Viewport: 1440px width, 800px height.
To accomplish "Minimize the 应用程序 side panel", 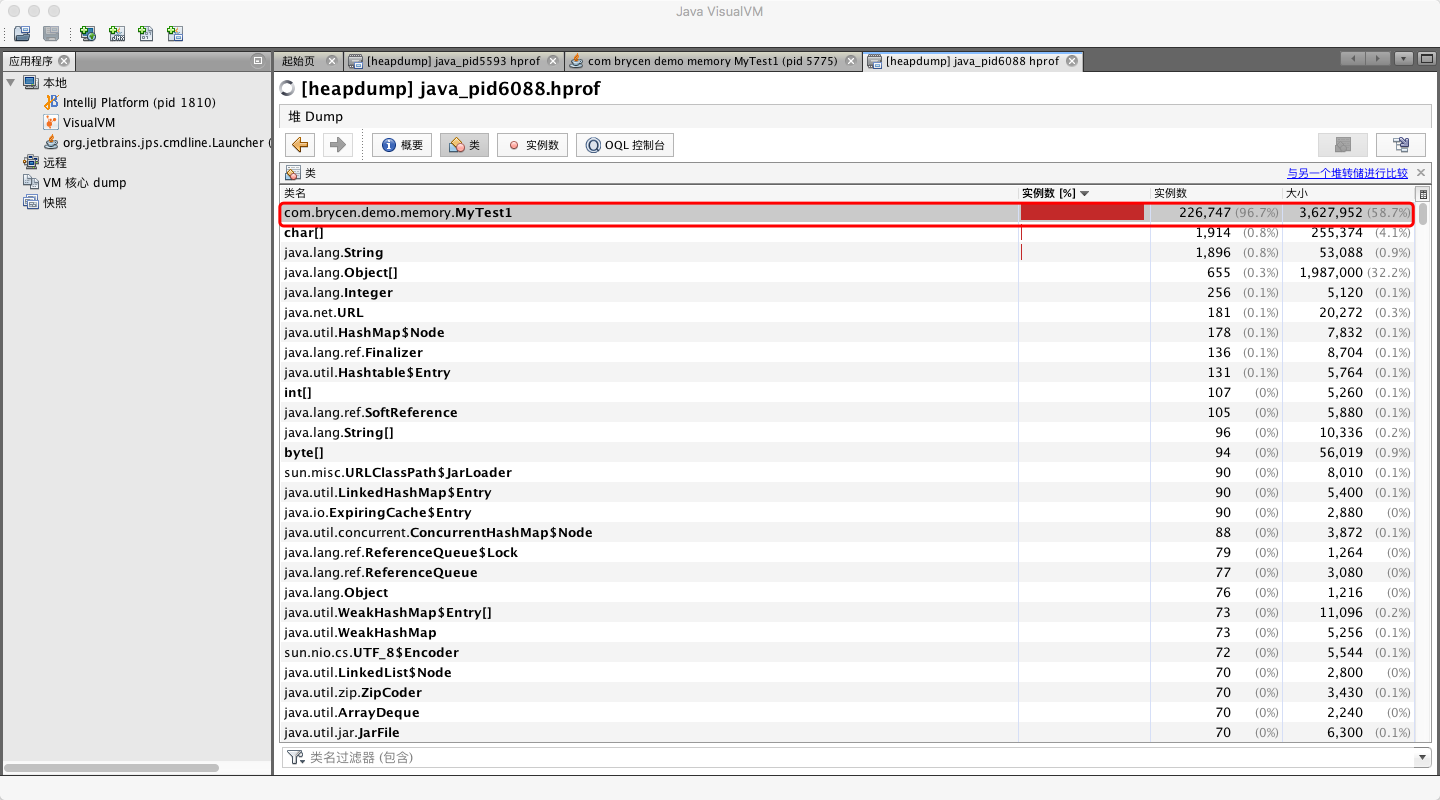I will coord(258,61).
